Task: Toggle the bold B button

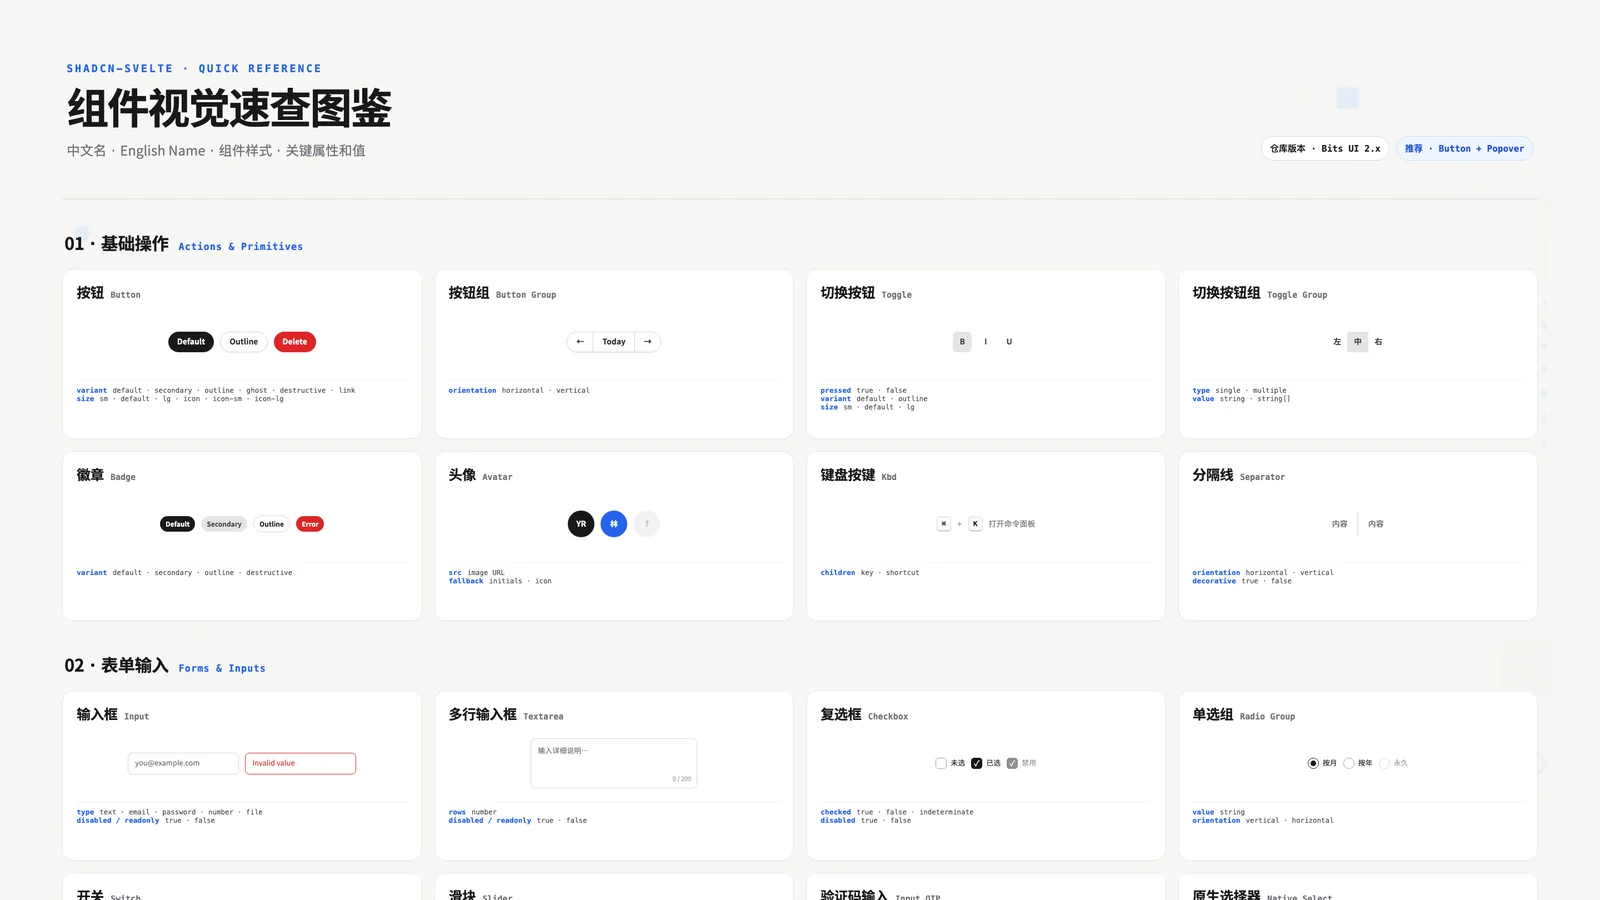Action: point(962,342)
